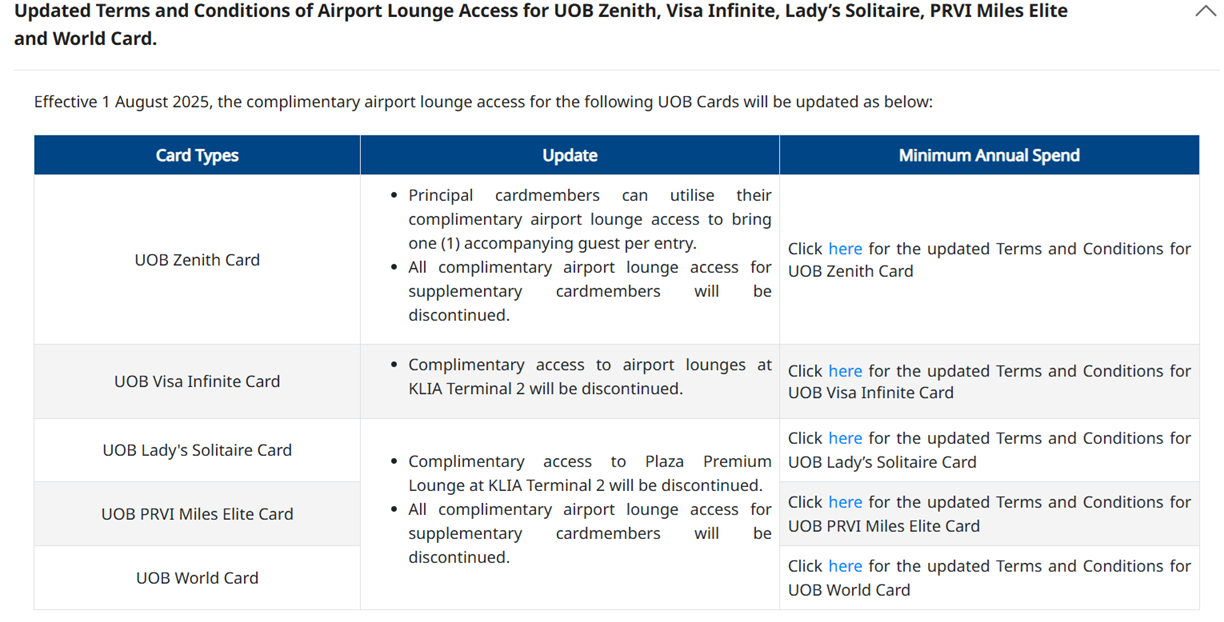1224x622 pixels.
Task: Click the Update column header
Action: 570,155
